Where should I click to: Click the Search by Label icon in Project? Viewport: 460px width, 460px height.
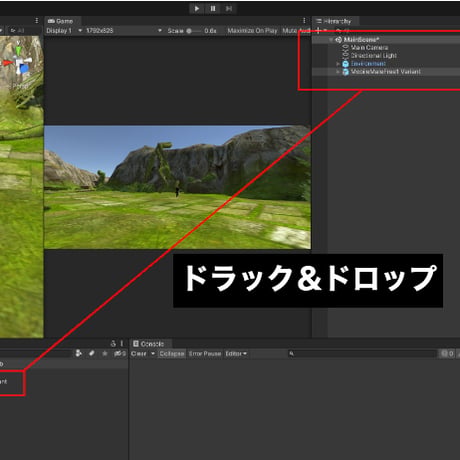(92, 353)
